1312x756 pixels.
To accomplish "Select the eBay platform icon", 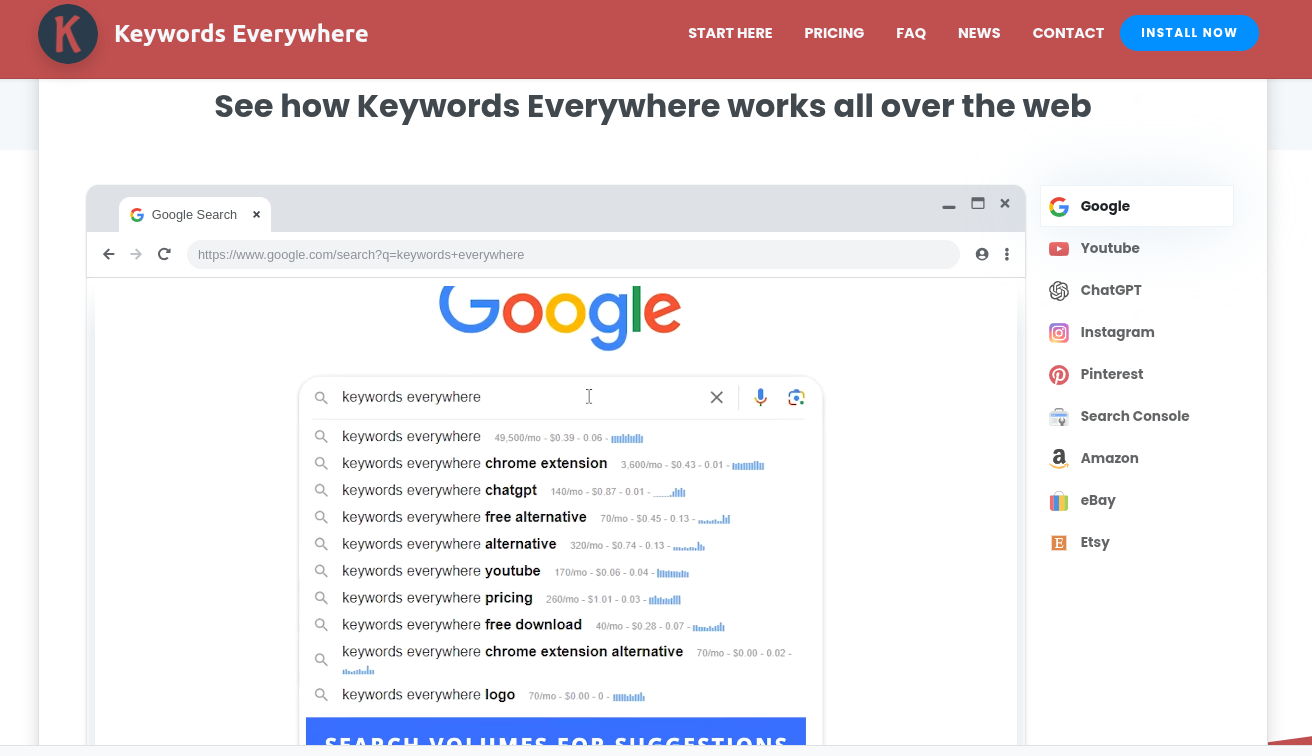I will pyautogui.click(x=1098, y=500).
